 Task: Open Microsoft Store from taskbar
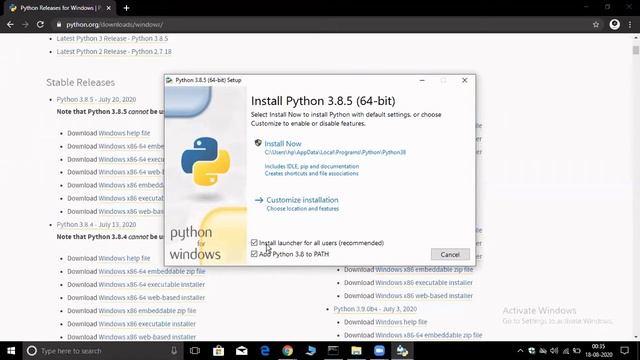(218, 351)
